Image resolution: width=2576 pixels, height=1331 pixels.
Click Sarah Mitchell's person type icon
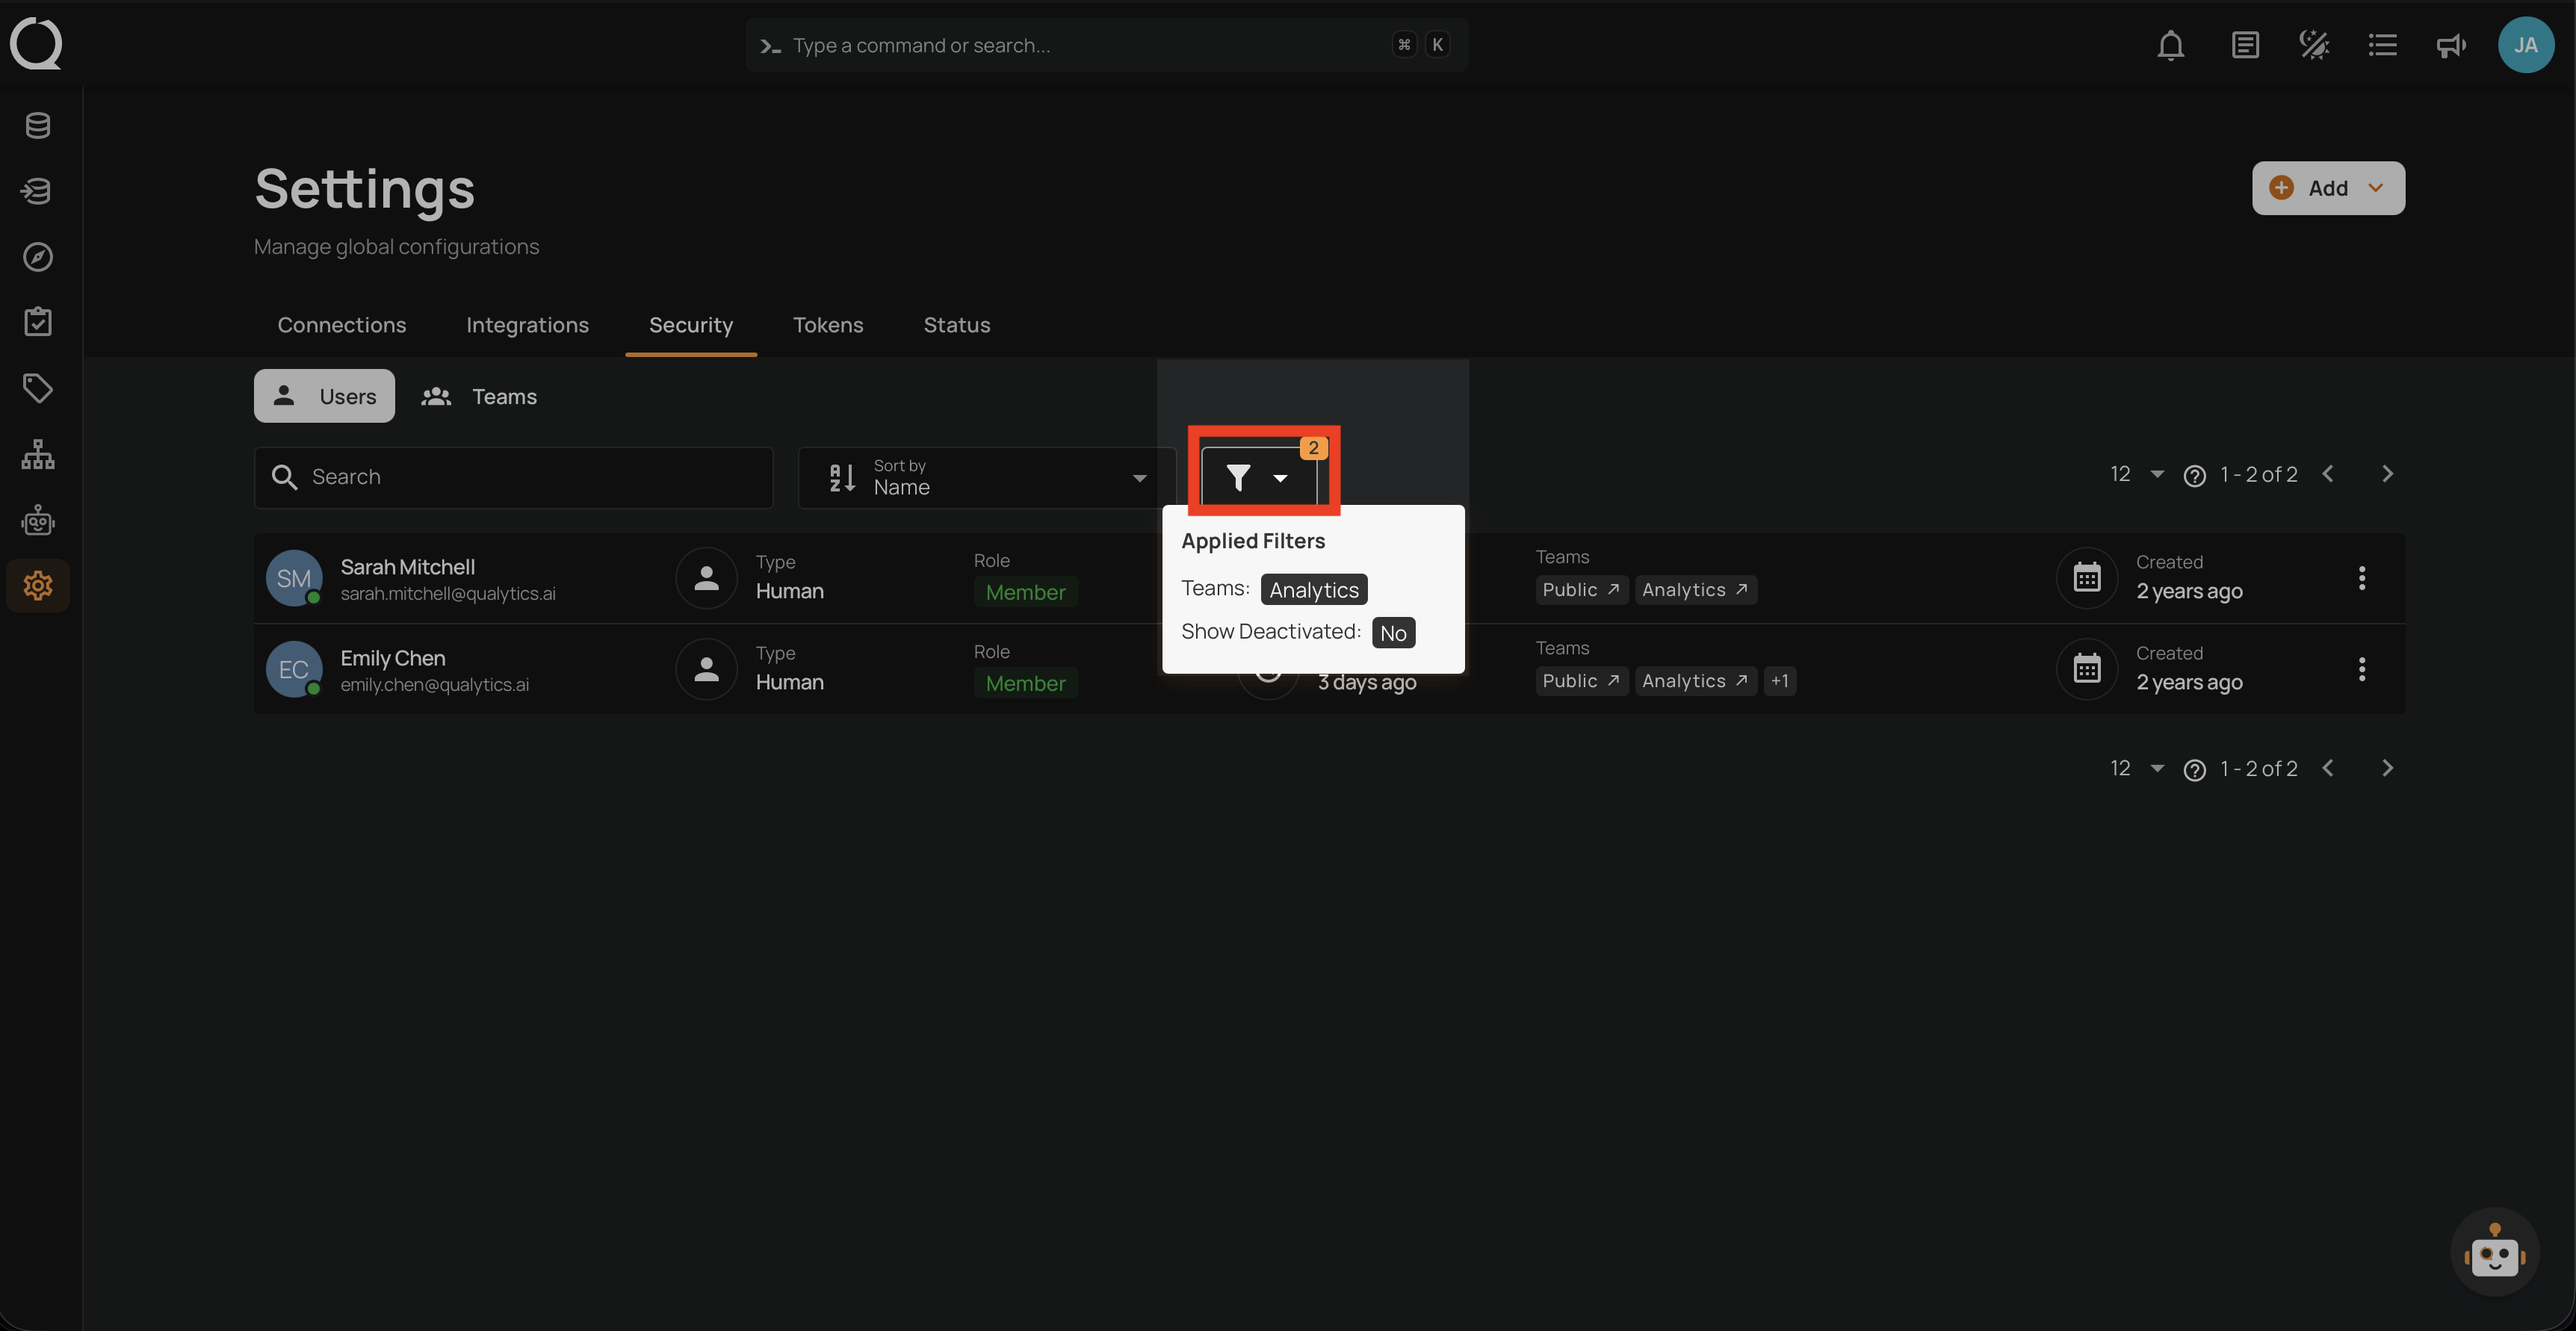click(706, 577)
